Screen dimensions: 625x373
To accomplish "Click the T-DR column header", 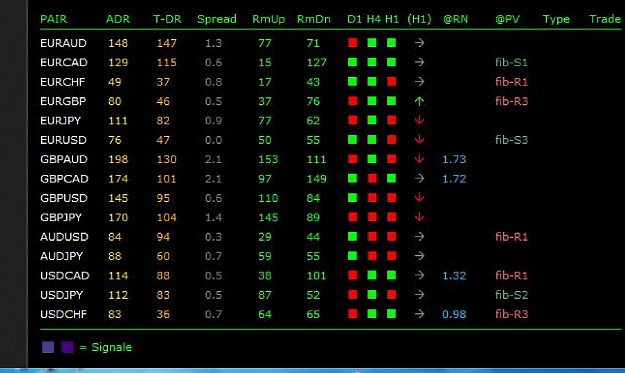I will pyautogui.click(x=167, y=19).
